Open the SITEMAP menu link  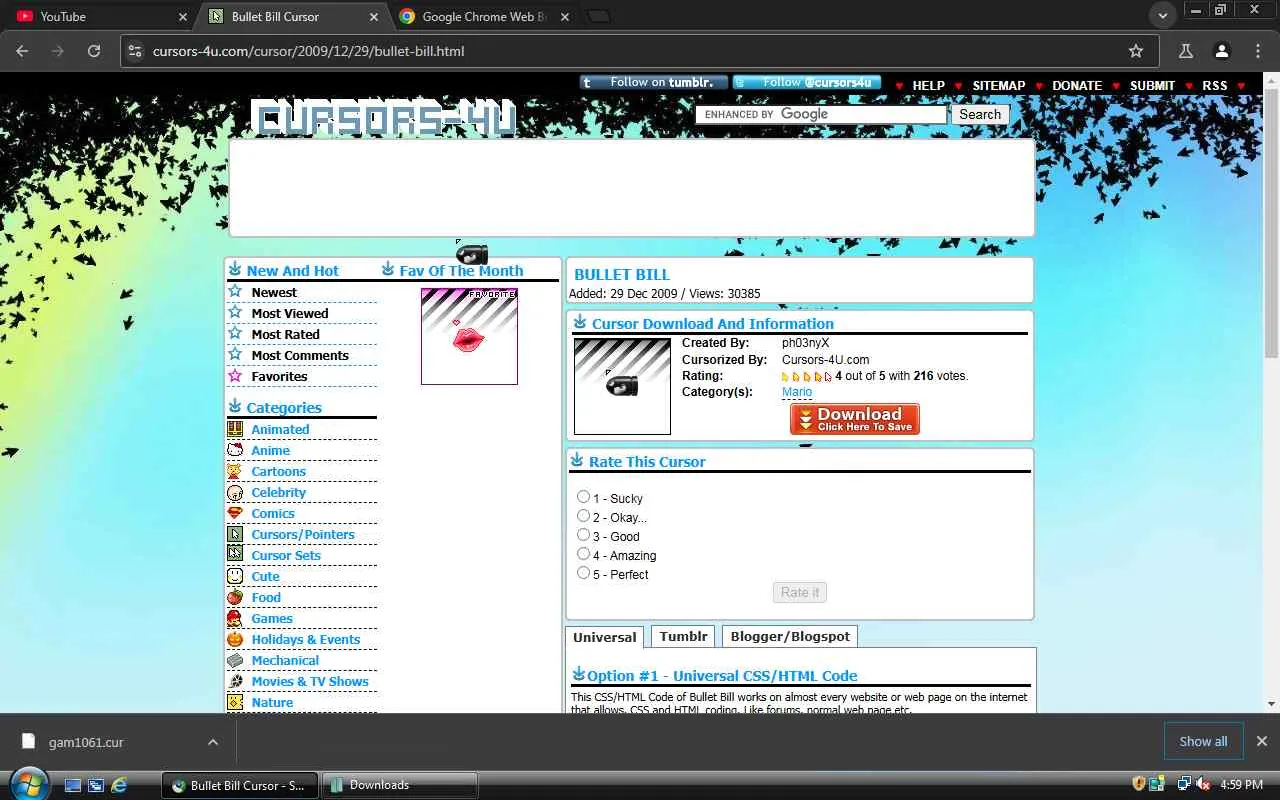coord(999,86)
